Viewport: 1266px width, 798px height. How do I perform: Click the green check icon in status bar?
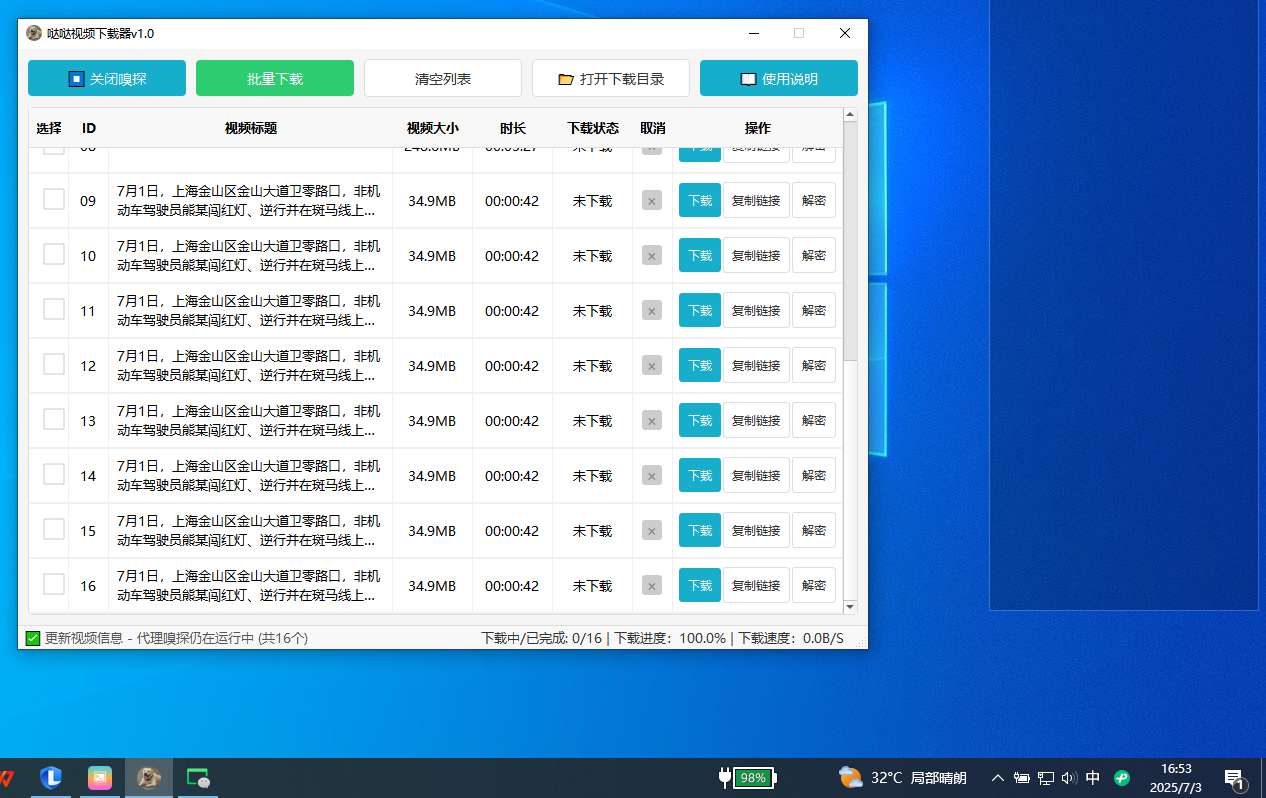(x=33, y=638)
